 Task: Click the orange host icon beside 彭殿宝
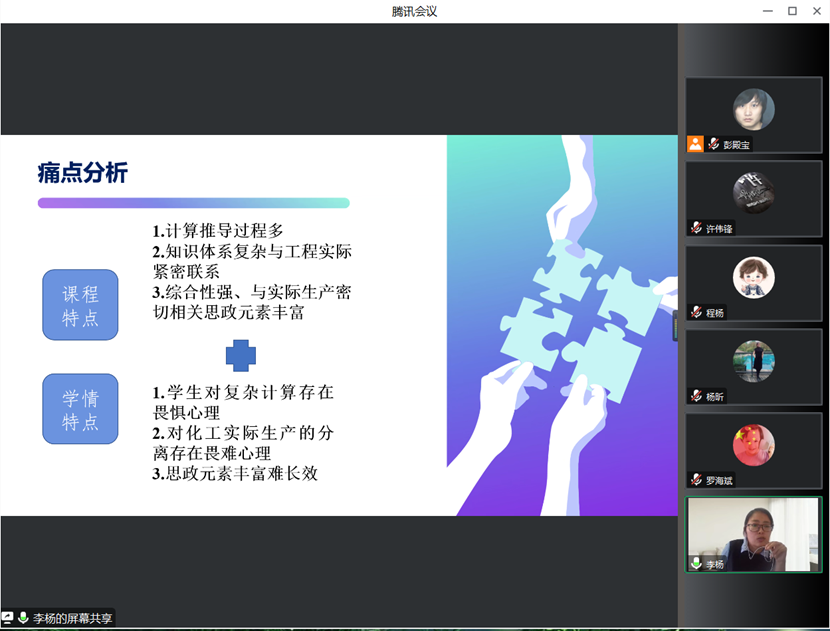click(x=695, y=144)
